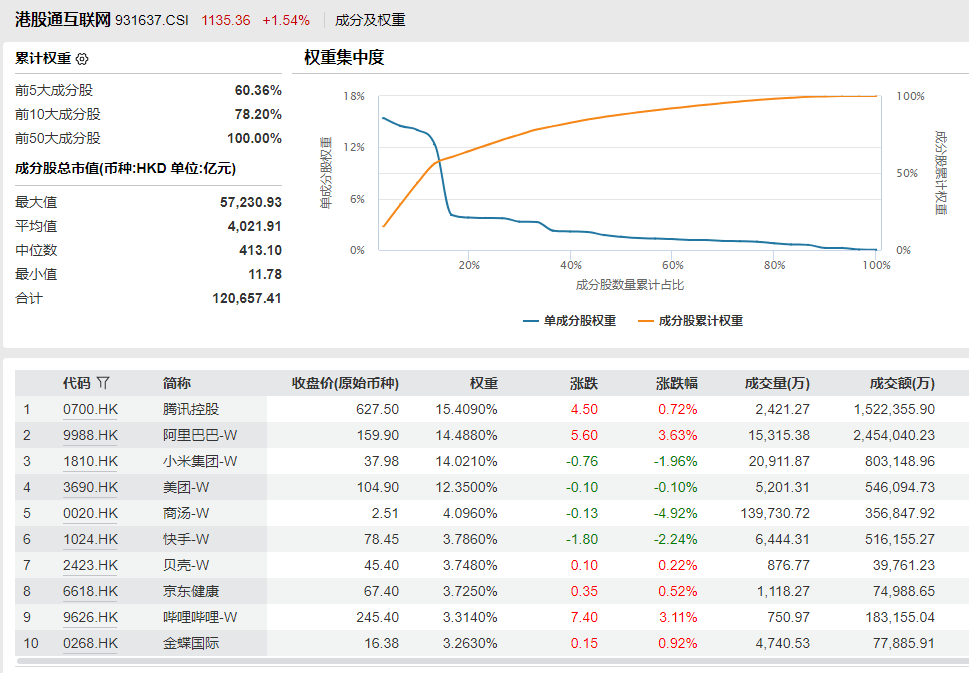Viewport: 969px width, 673px height.
Task: Open the 3690.HK stock code link
Action: (x=90, y=487)
